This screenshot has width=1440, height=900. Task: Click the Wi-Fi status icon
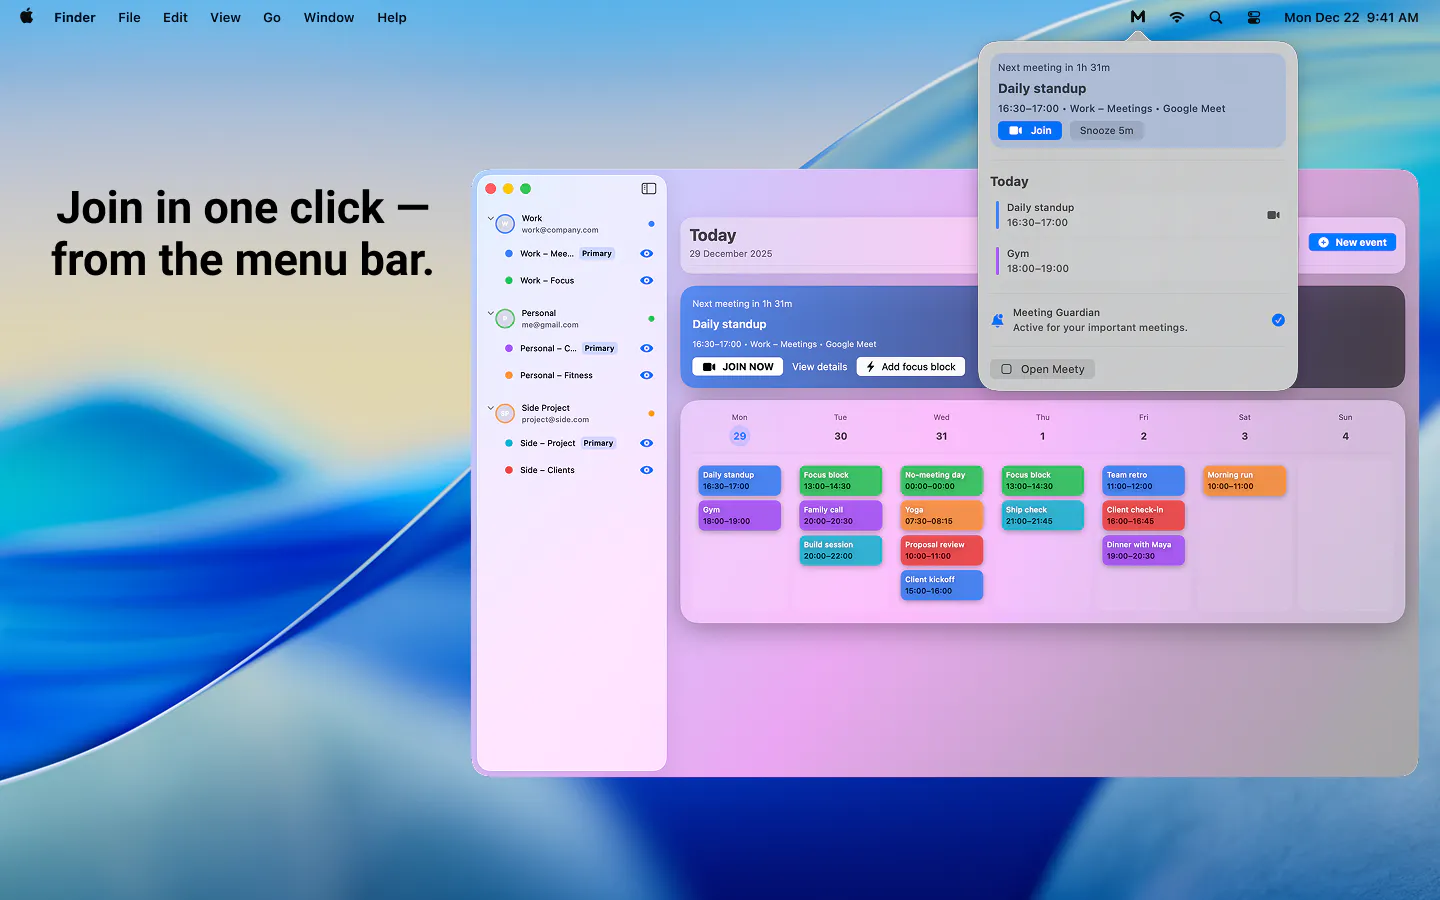tap(1177, 17)
